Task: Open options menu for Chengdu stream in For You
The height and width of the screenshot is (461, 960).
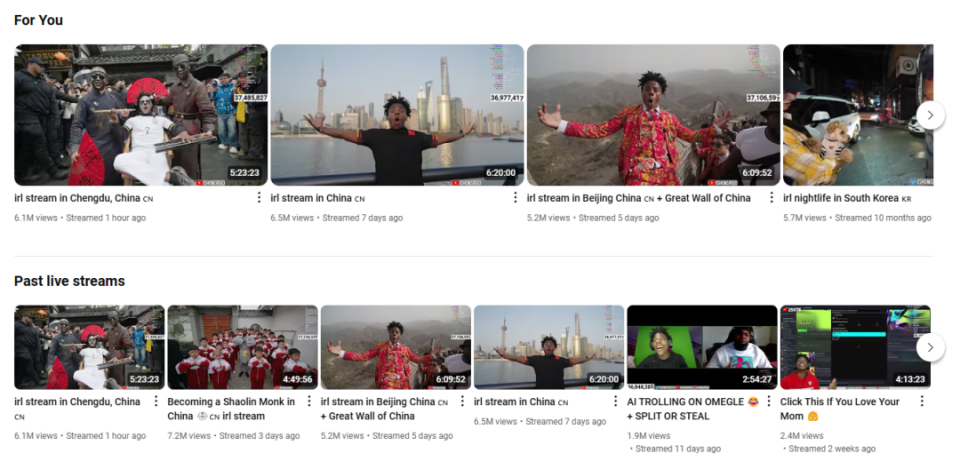Action: (258, 197)
